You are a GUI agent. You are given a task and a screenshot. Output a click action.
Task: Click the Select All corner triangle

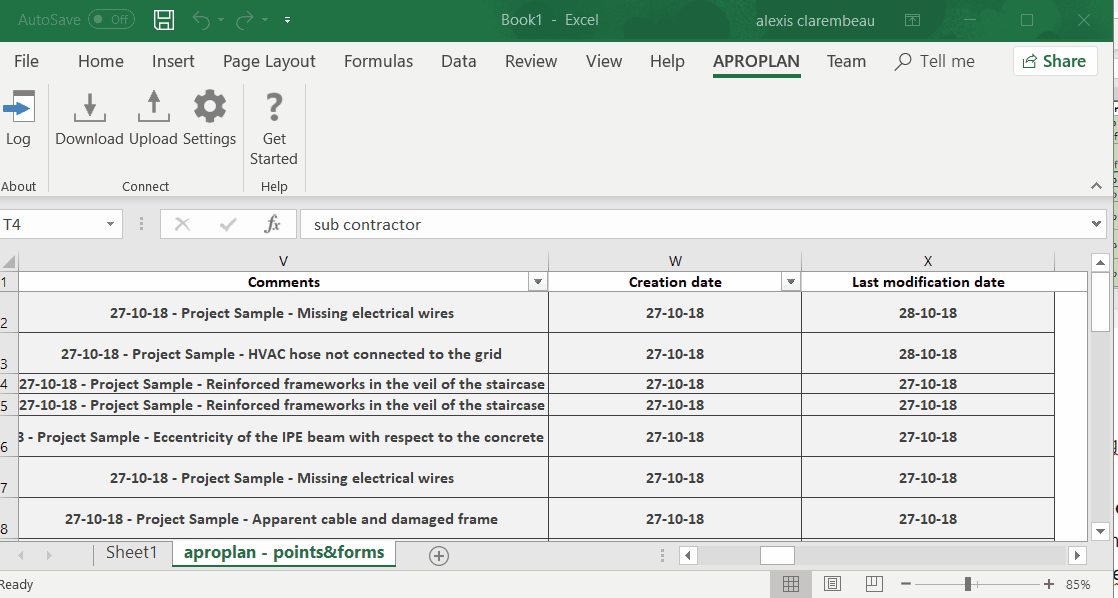coord(9,262)
